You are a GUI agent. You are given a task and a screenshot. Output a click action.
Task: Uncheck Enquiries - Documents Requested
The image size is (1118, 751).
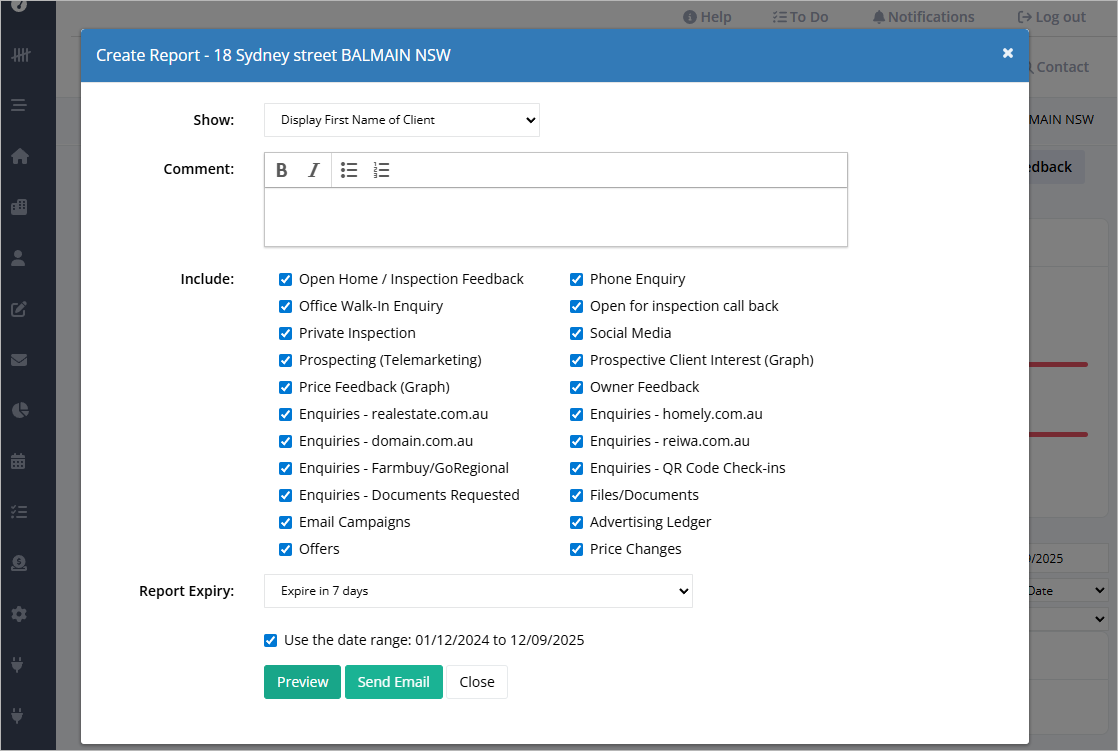[x=285, y=495]
